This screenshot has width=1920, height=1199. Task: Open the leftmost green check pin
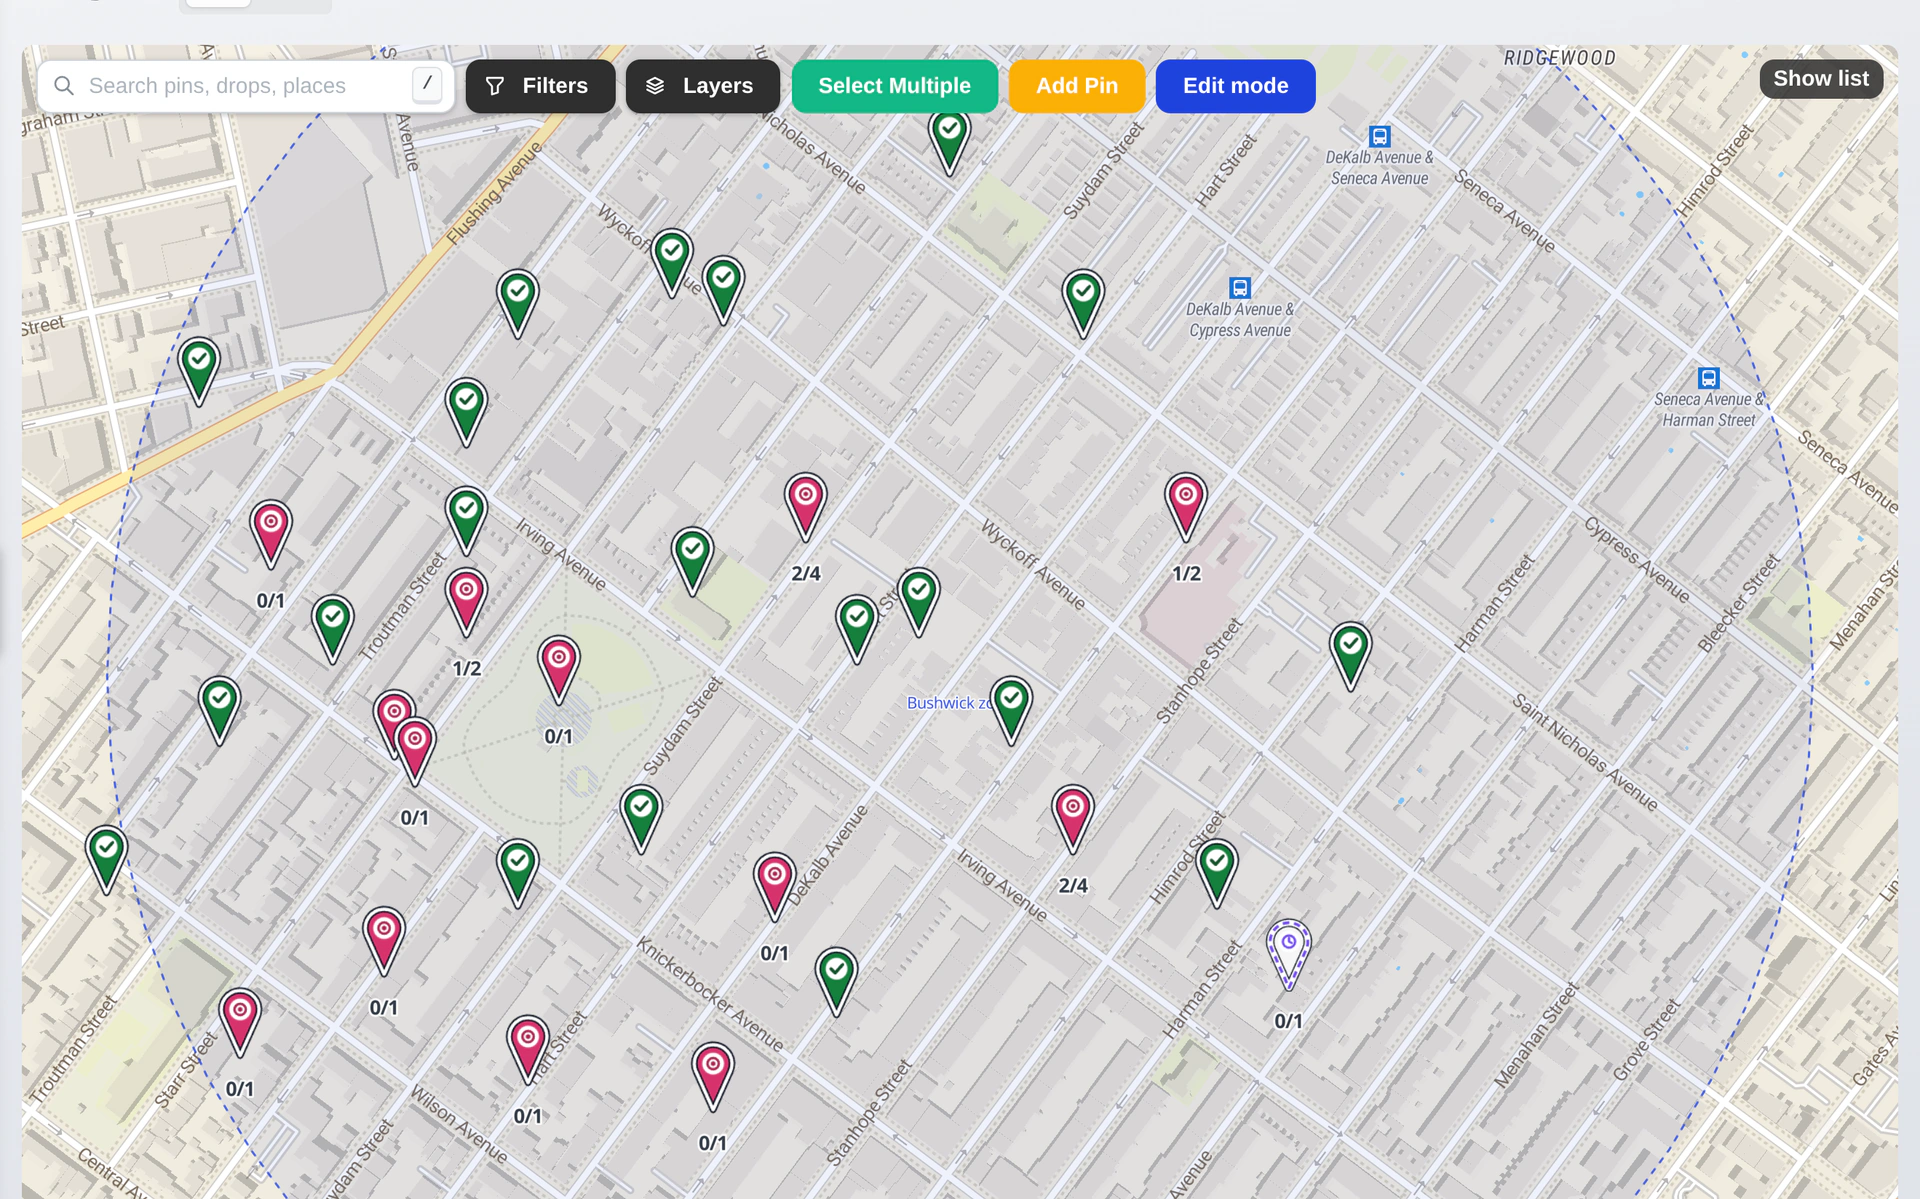[106, 859]
